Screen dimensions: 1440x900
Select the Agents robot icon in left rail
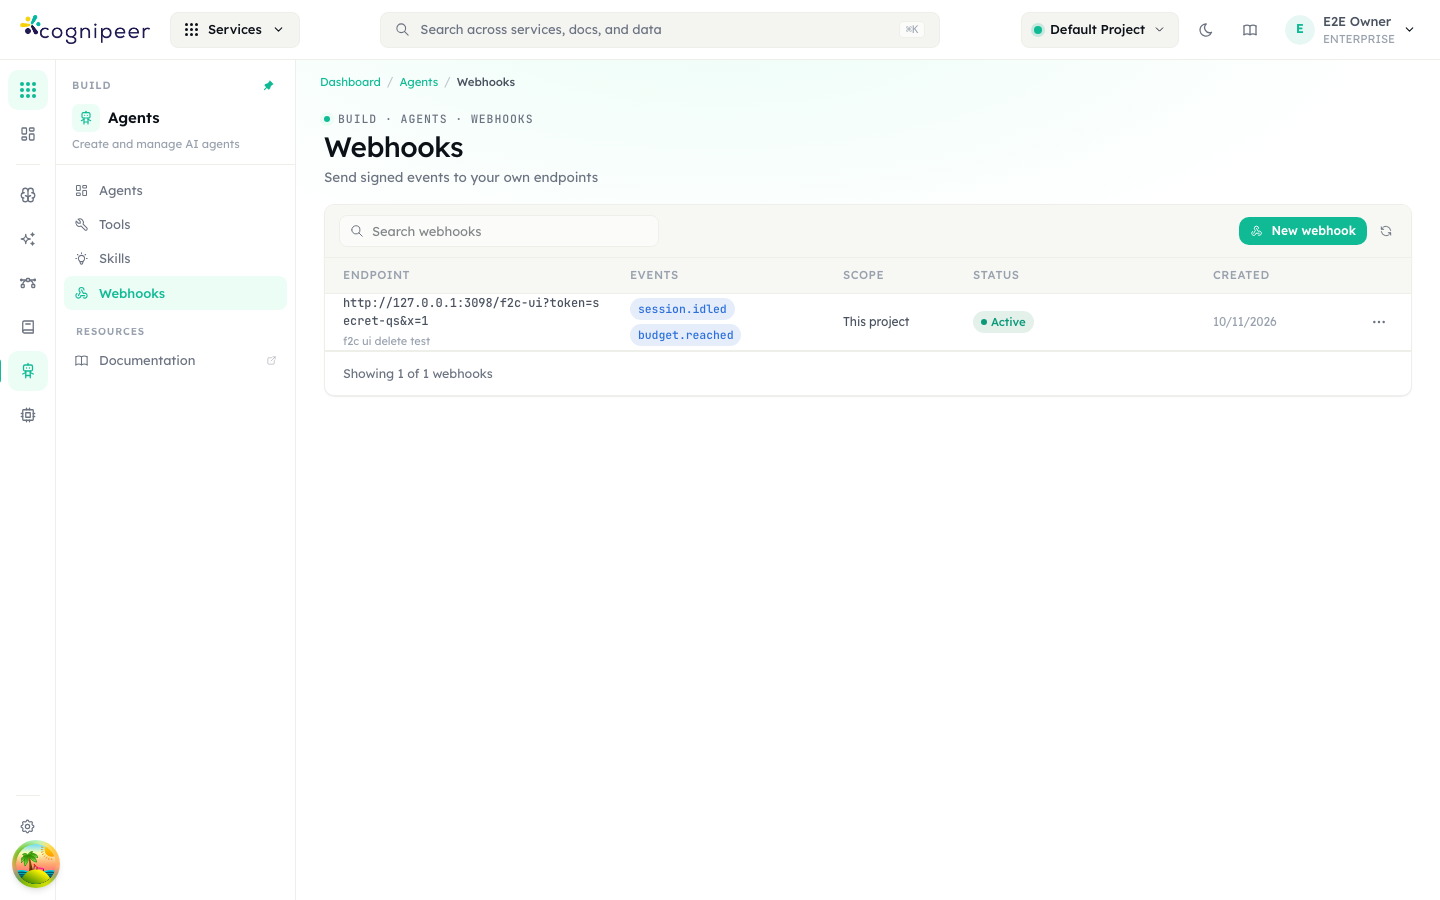pyautogui.click(x=28, y=371)
